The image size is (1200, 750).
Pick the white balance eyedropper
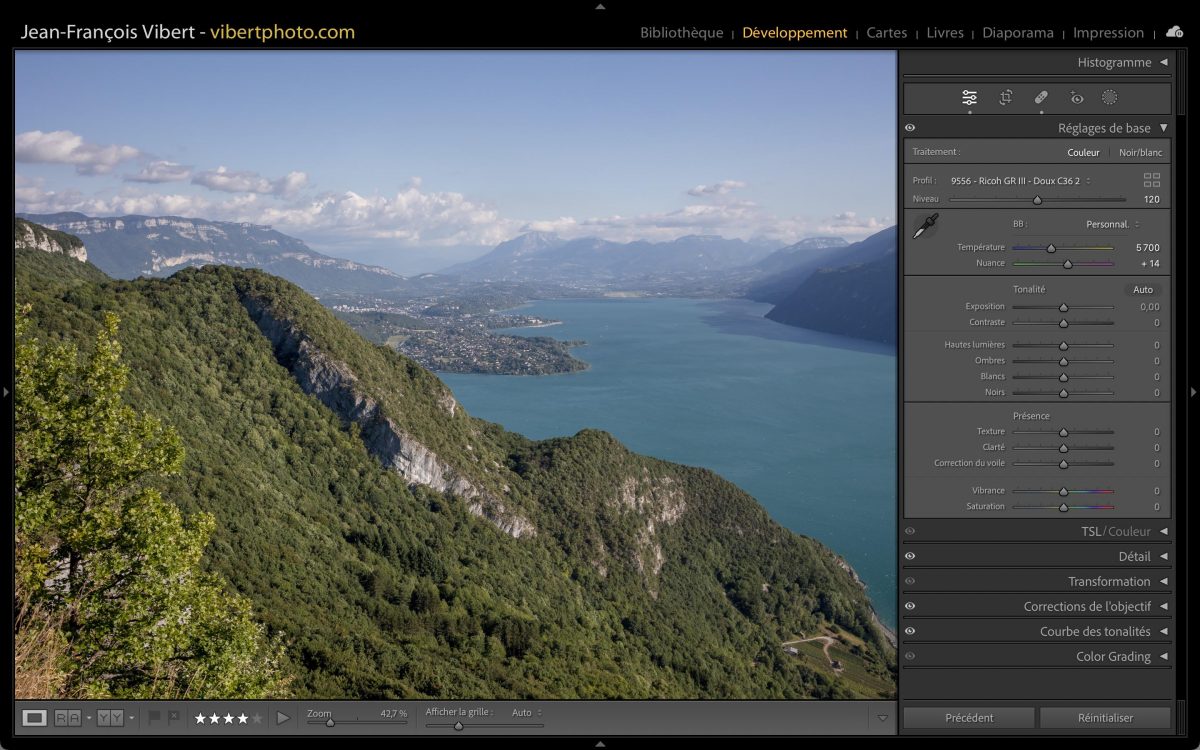pyautogui.click(x=925, y=226)
